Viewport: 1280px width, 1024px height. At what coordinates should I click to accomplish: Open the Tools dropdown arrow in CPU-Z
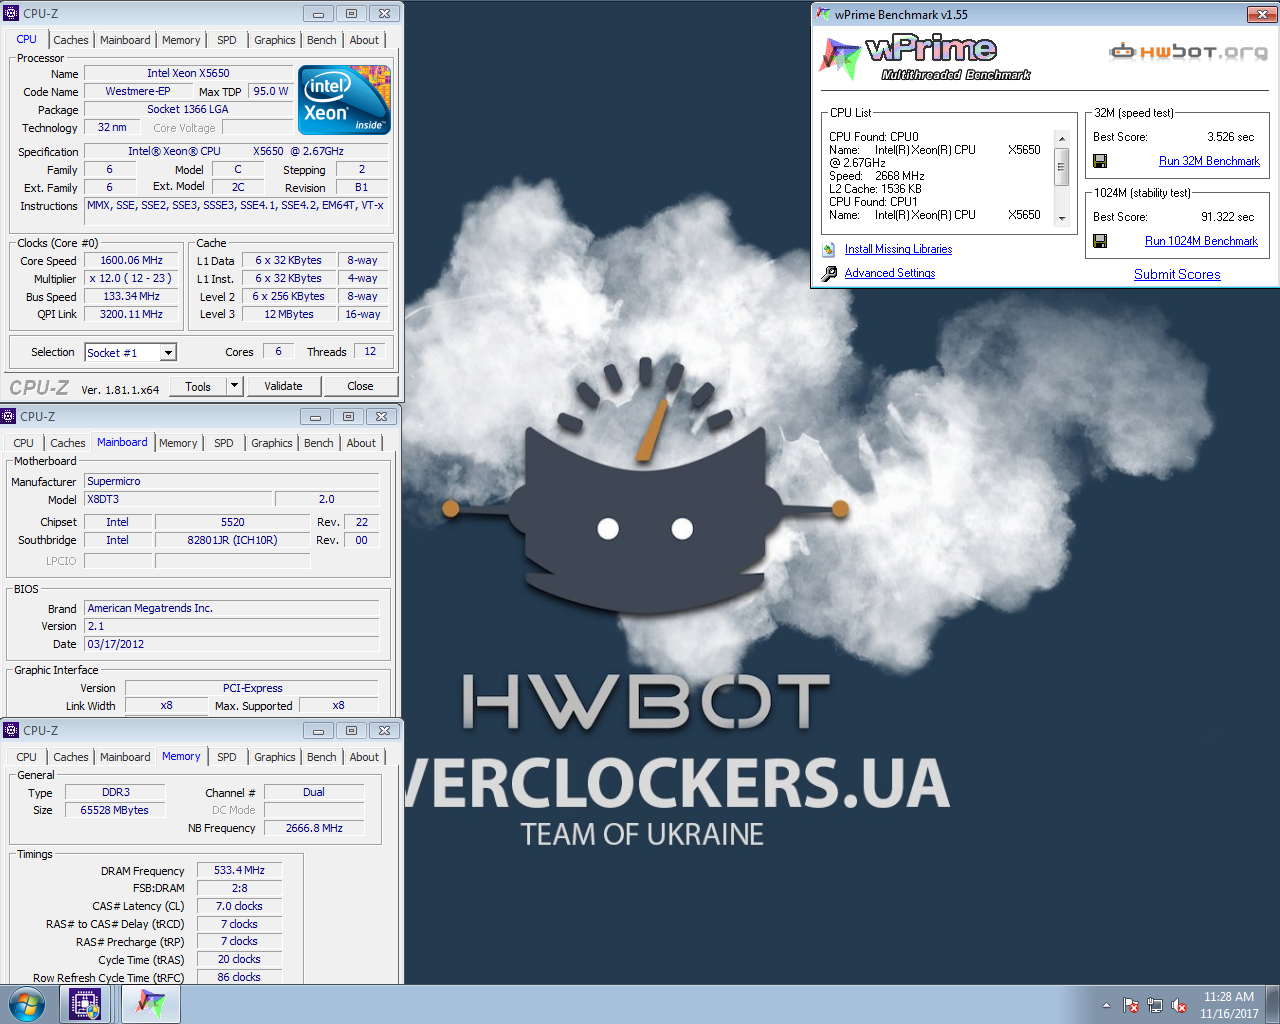click(x=234, y=386)
